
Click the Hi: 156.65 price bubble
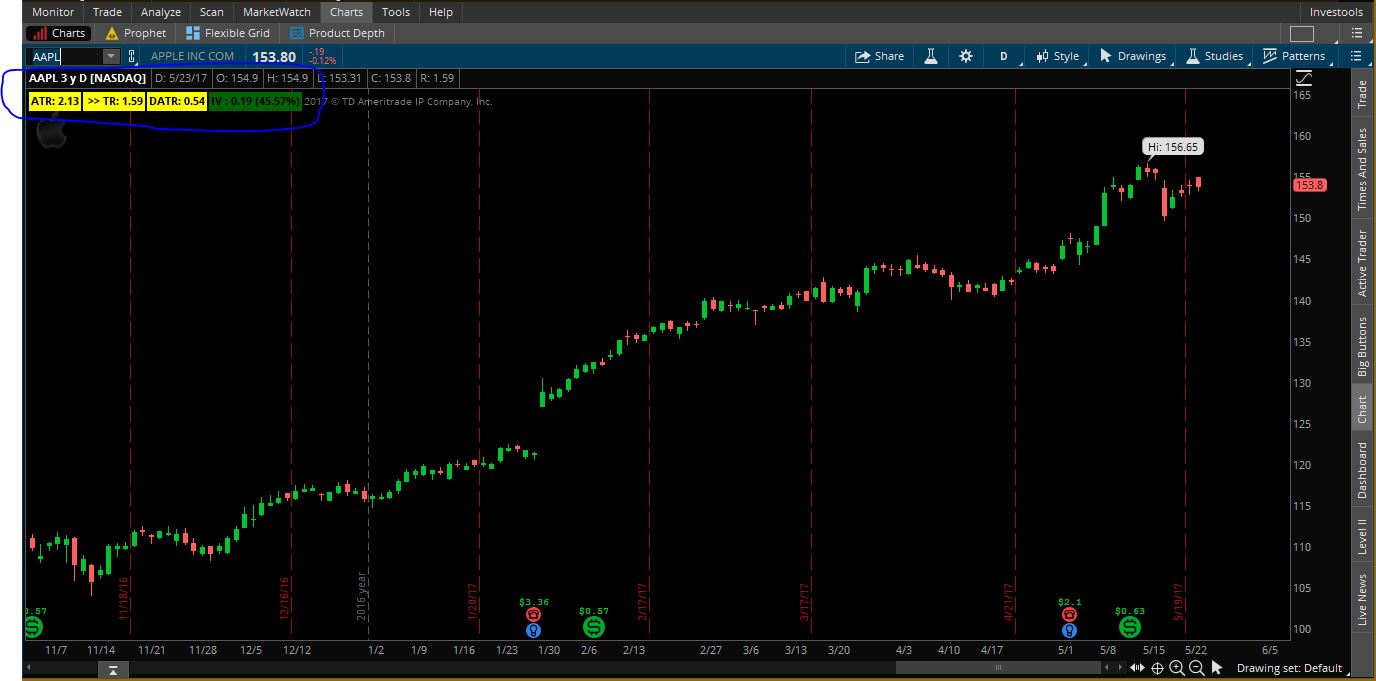1173,146
